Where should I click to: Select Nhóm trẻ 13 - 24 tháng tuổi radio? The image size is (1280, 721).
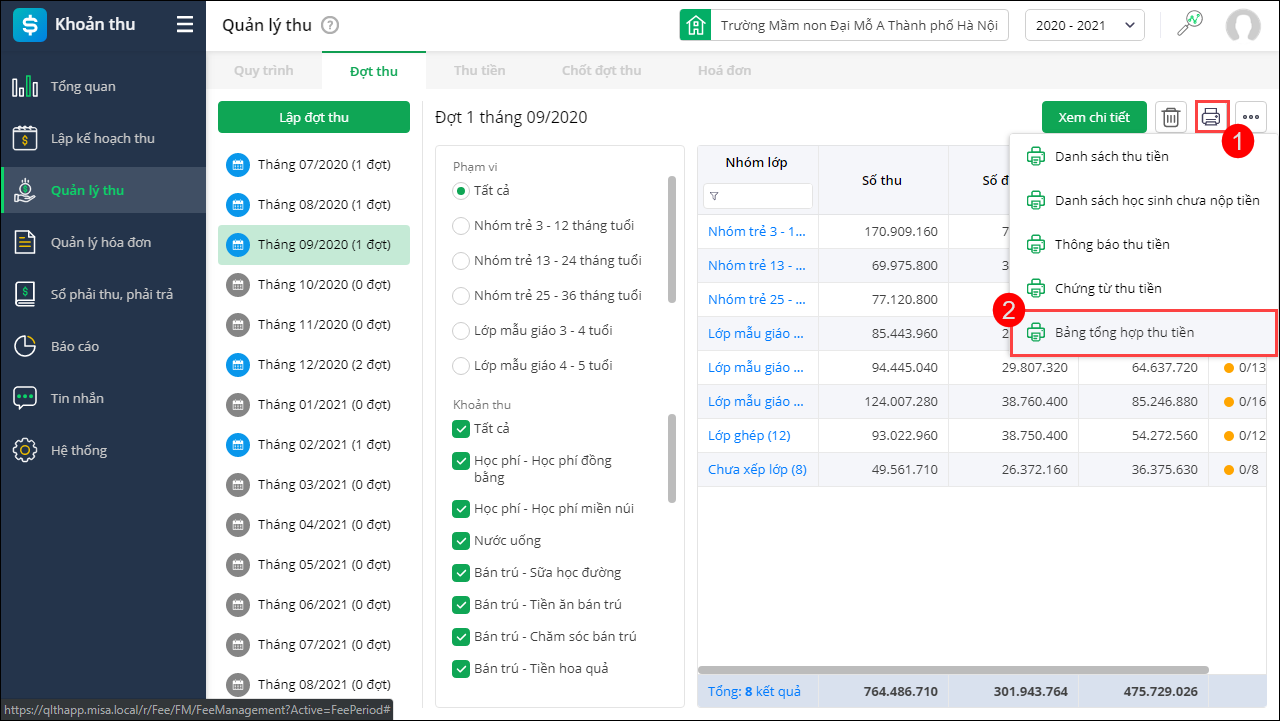(461, 261)
